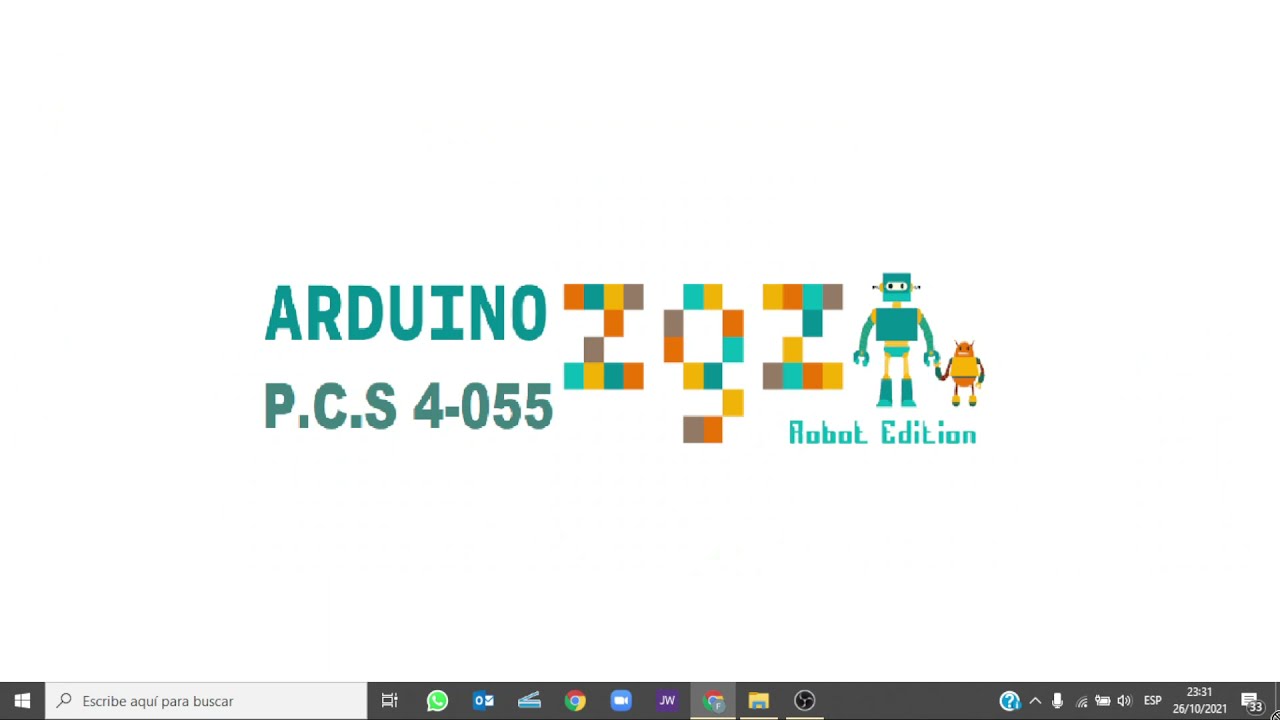Click the microphone tray icon
The height and width of the screenshot is (720, 1280).
tap(1057, 701)
